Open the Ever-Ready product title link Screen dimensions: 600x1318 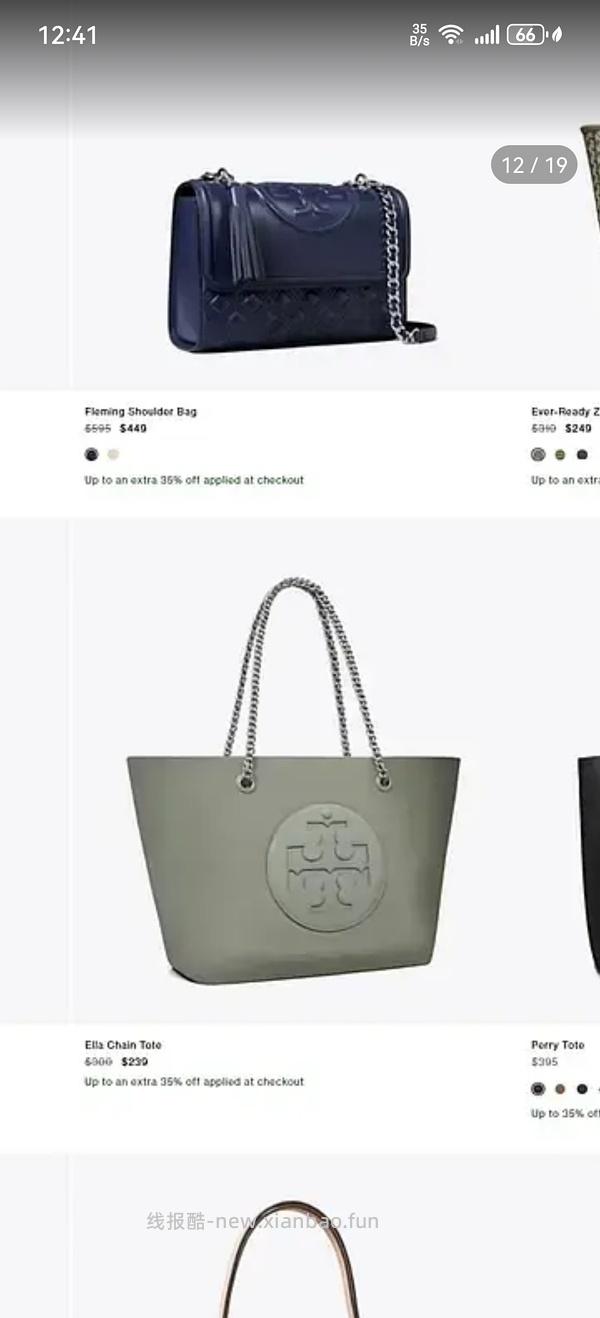pyautogui.click(x=565, y=411)
